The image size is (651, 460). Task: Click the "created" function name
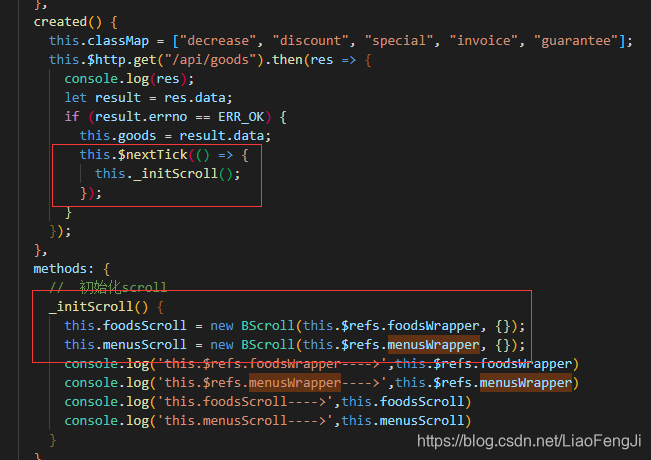[x=60, y=22]
